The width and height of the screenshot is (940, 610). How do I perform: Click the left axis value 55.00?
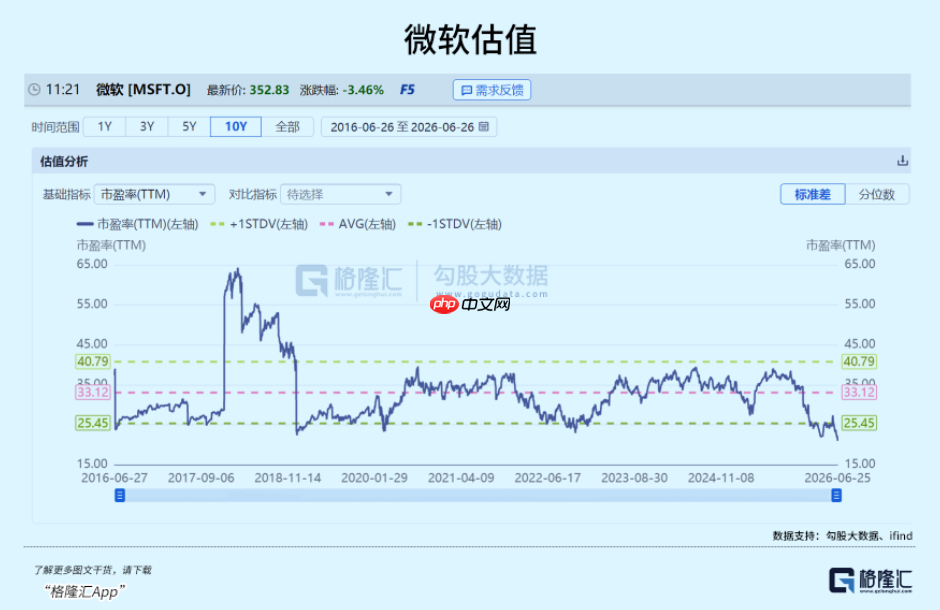(x=92, y=304)
